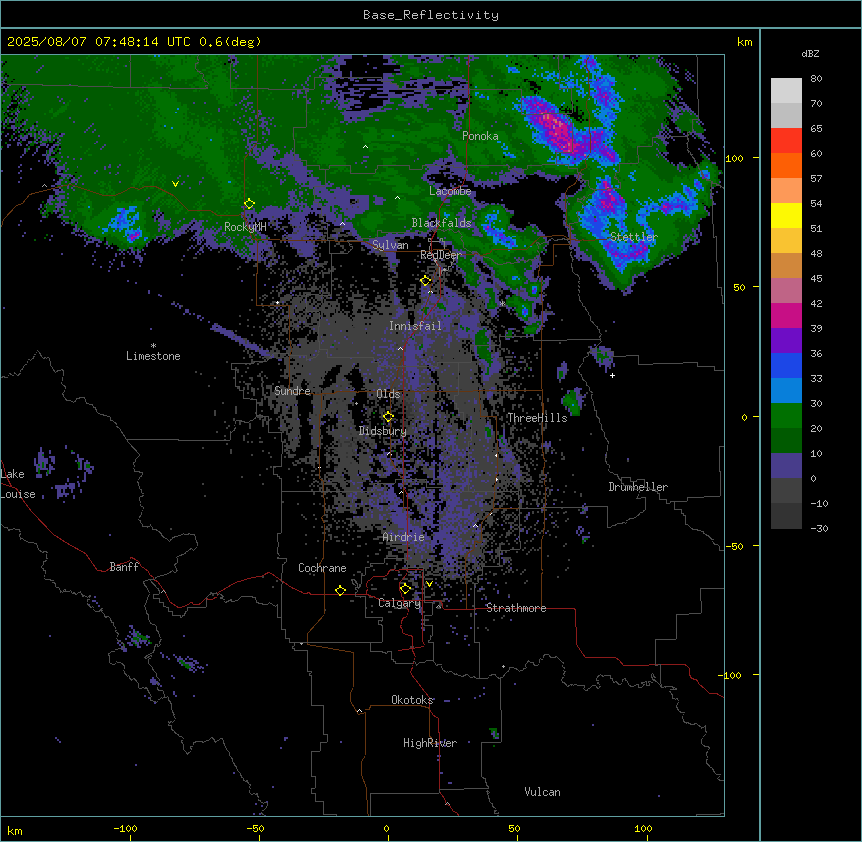Image resolution: width=862 pixels, height=842 pixels.
Task: Click the Cochrane town label
Action: [x=322, y=568]
